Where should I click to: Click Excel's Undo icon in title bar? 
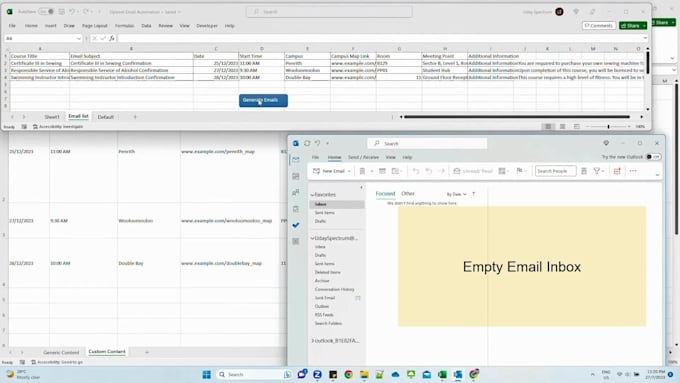72,12
